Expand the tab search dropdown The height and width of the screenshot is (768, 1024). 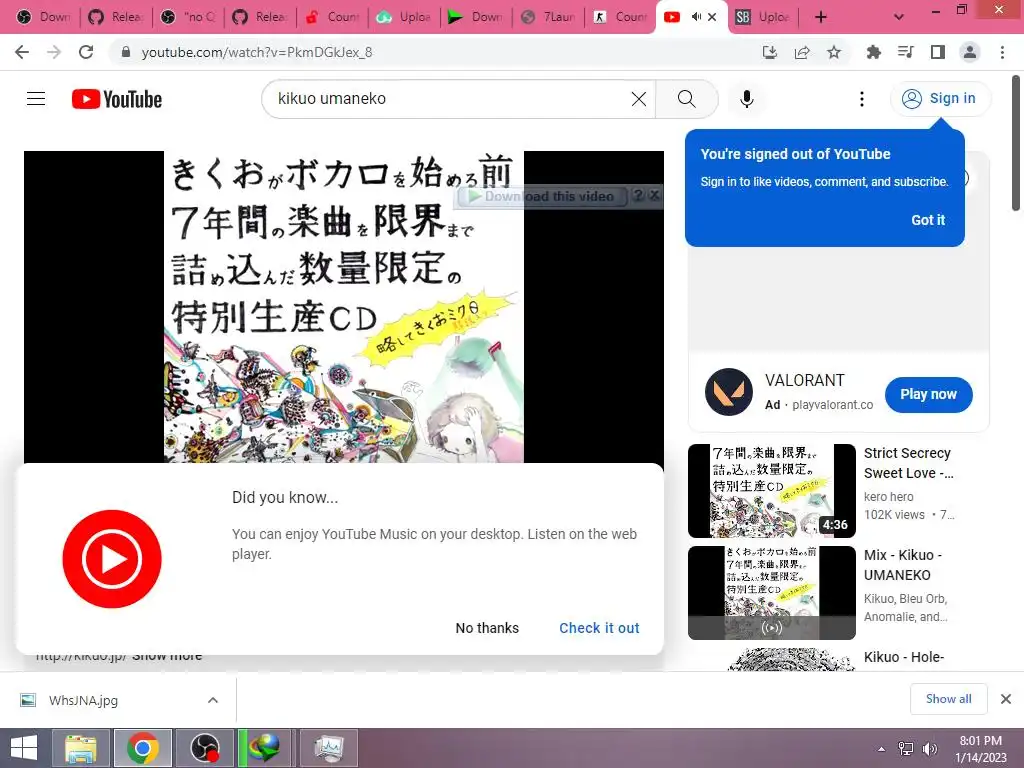pyautogui.click(x=899, y=17)
